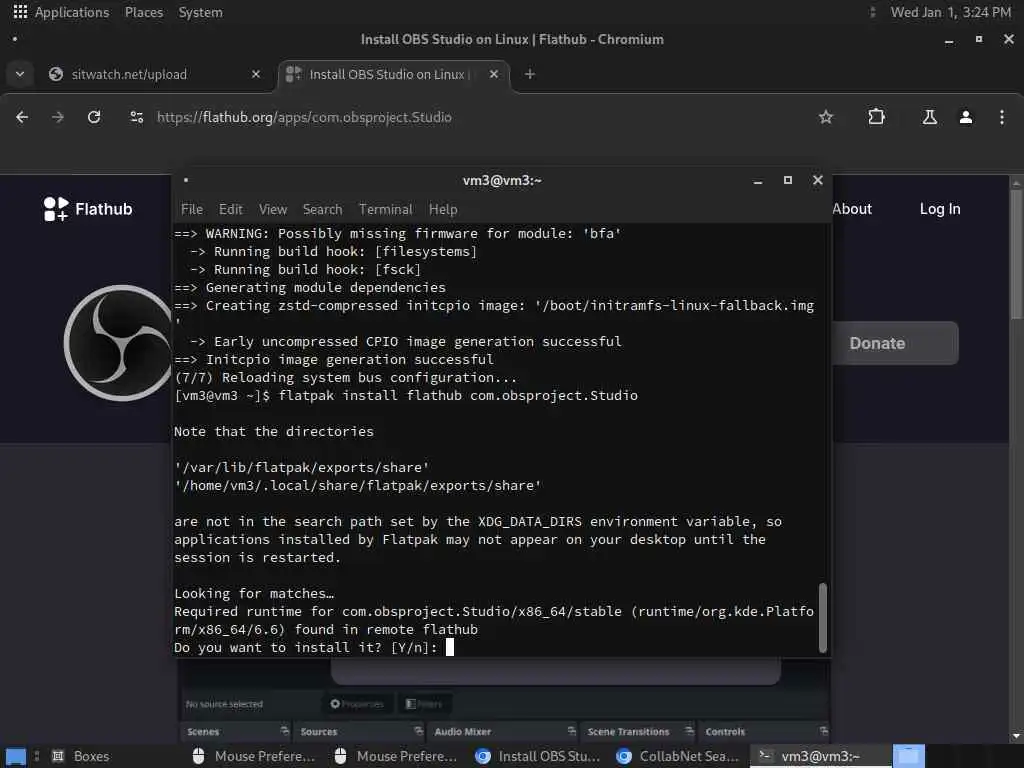
Task: Click the flatpak install flathub command line
Action: 406,396
